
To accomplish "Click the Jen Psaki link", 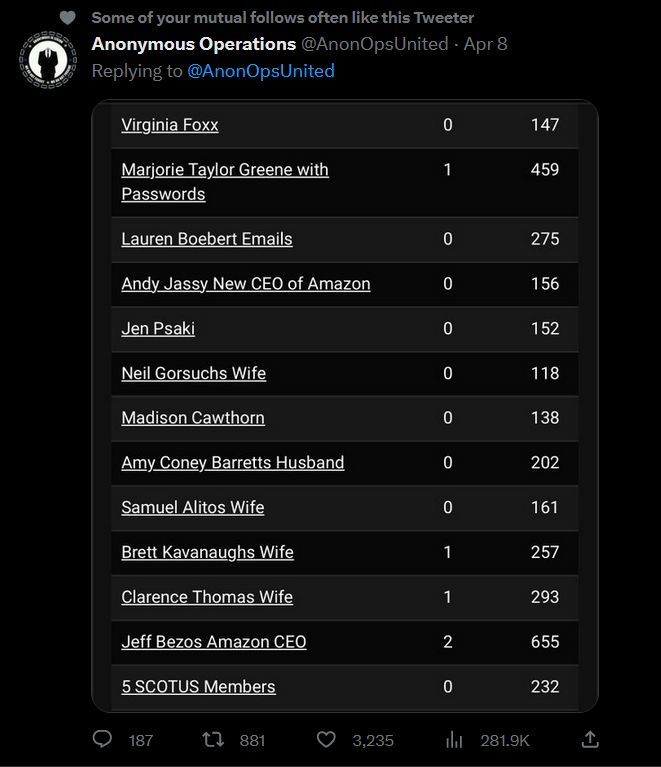I will tap(158, 328).
